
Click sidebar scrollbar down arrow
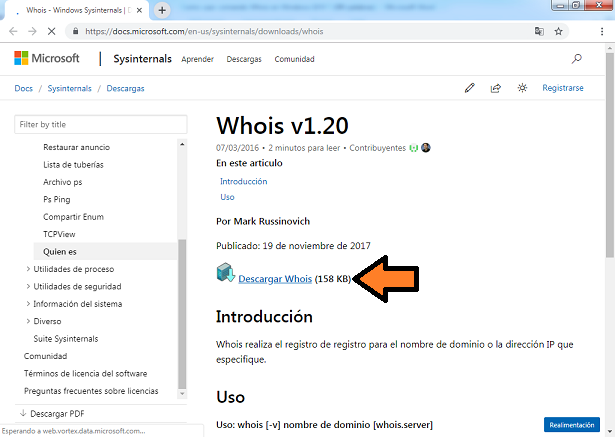pyautogui.click(x=182, y=394)
